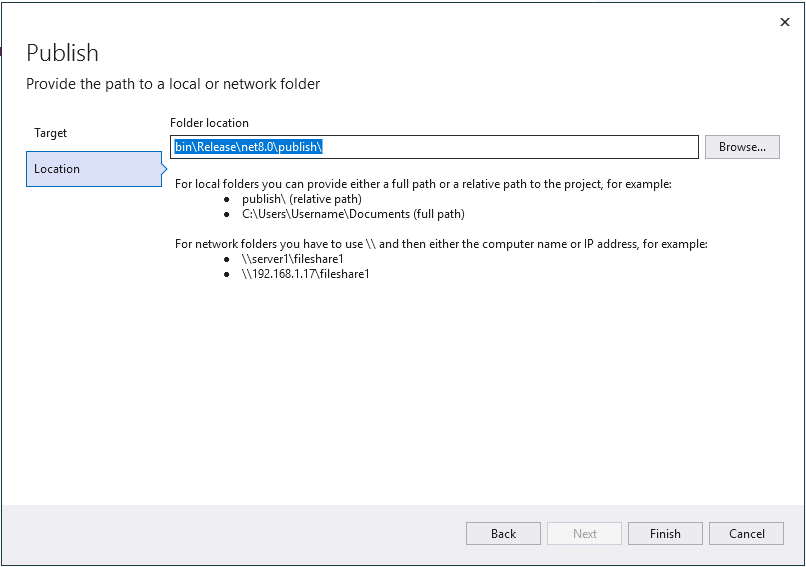Click the \\192.168.1.17\fileshare1 example
The height and width of the screenshot is (567, 806).
[305, 274]
